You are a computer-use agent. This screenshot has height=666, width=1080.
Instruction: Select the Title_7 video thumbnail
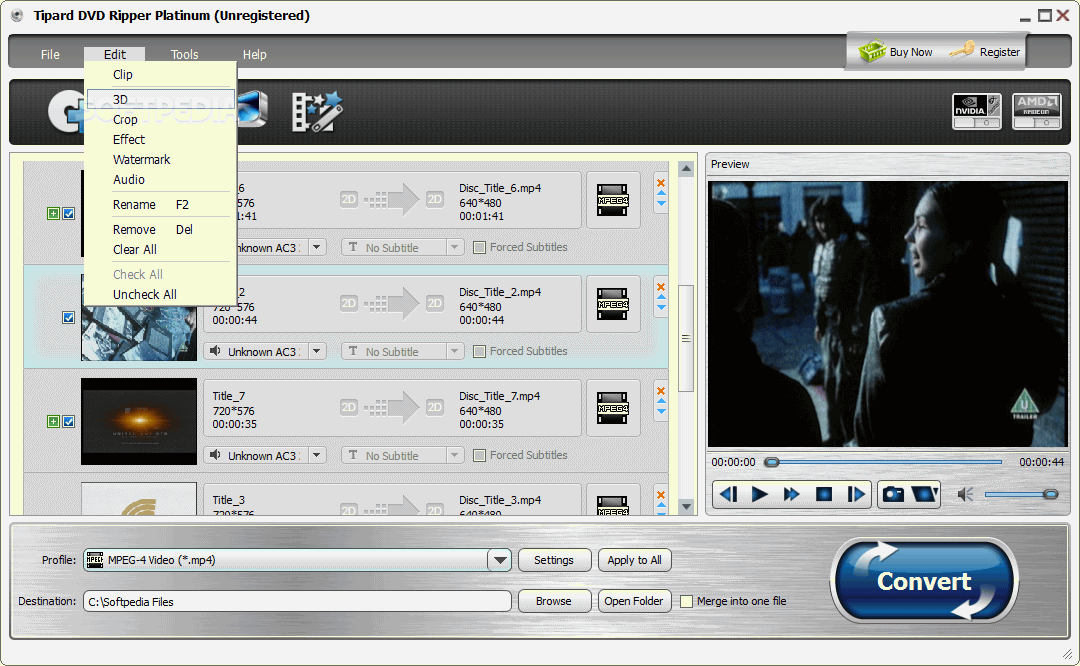pyautogui.click(x=139, y=421)
